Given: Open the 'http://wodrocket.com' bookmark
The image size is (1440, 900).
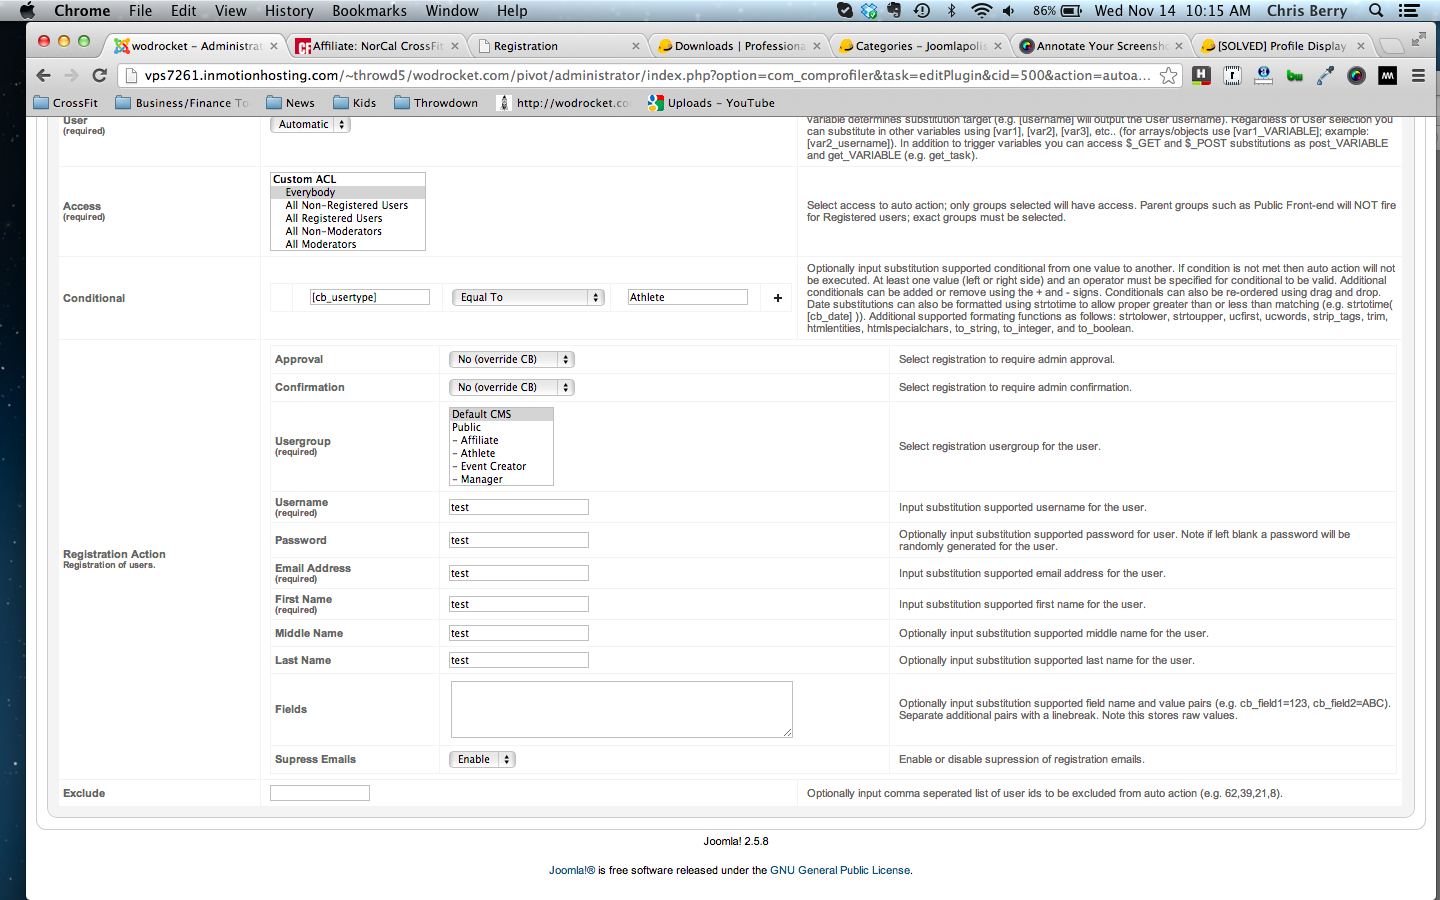Looking at the screenshot, I should (563, 103).
